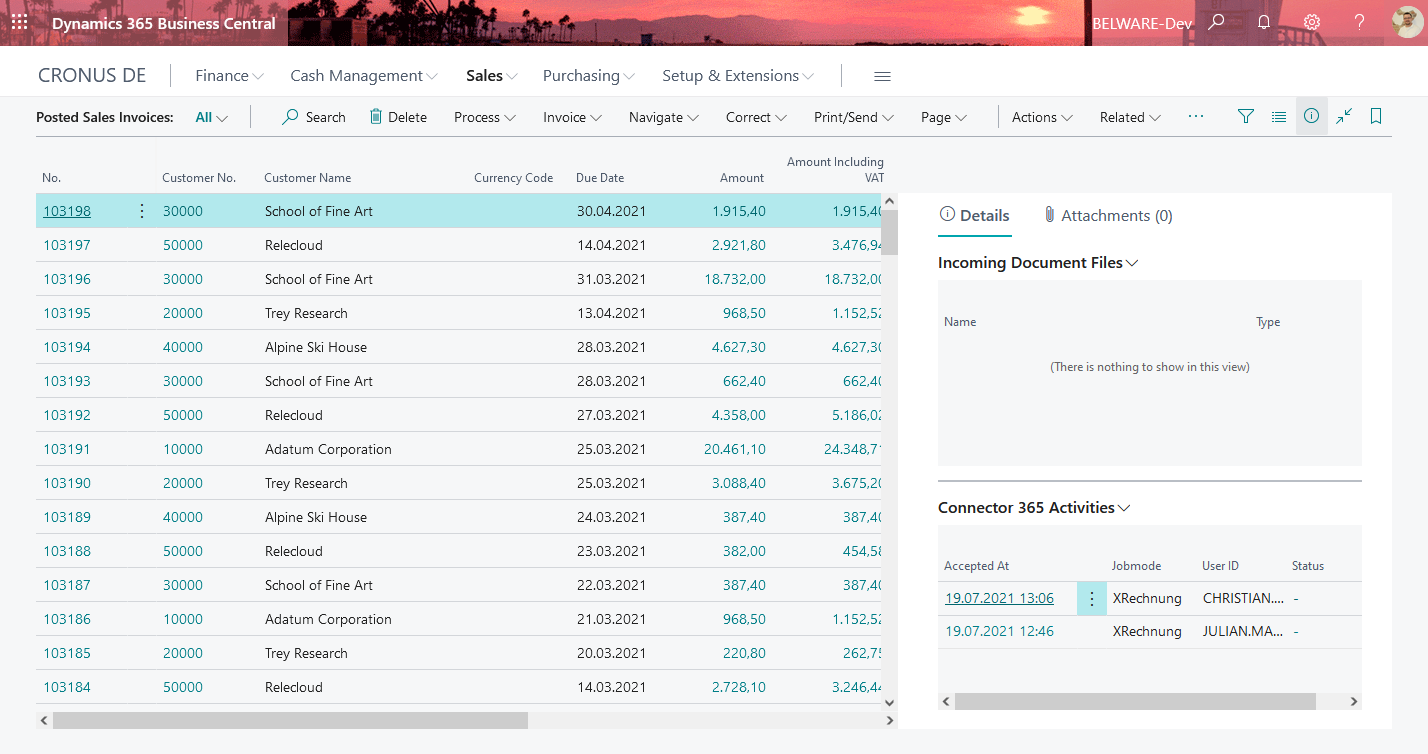Toggle the FactBox information pane icon

coord(1311,117)
